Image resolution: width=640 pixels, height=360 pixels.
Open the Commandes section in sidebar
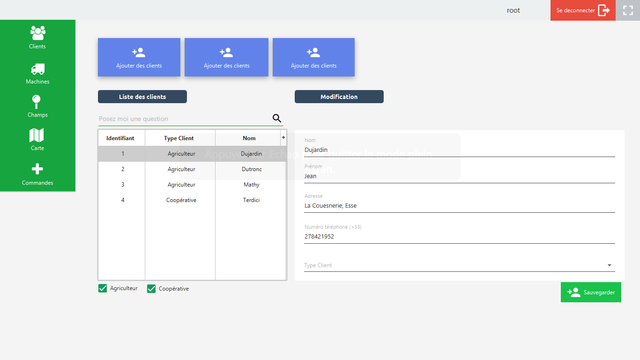[37, 174]
